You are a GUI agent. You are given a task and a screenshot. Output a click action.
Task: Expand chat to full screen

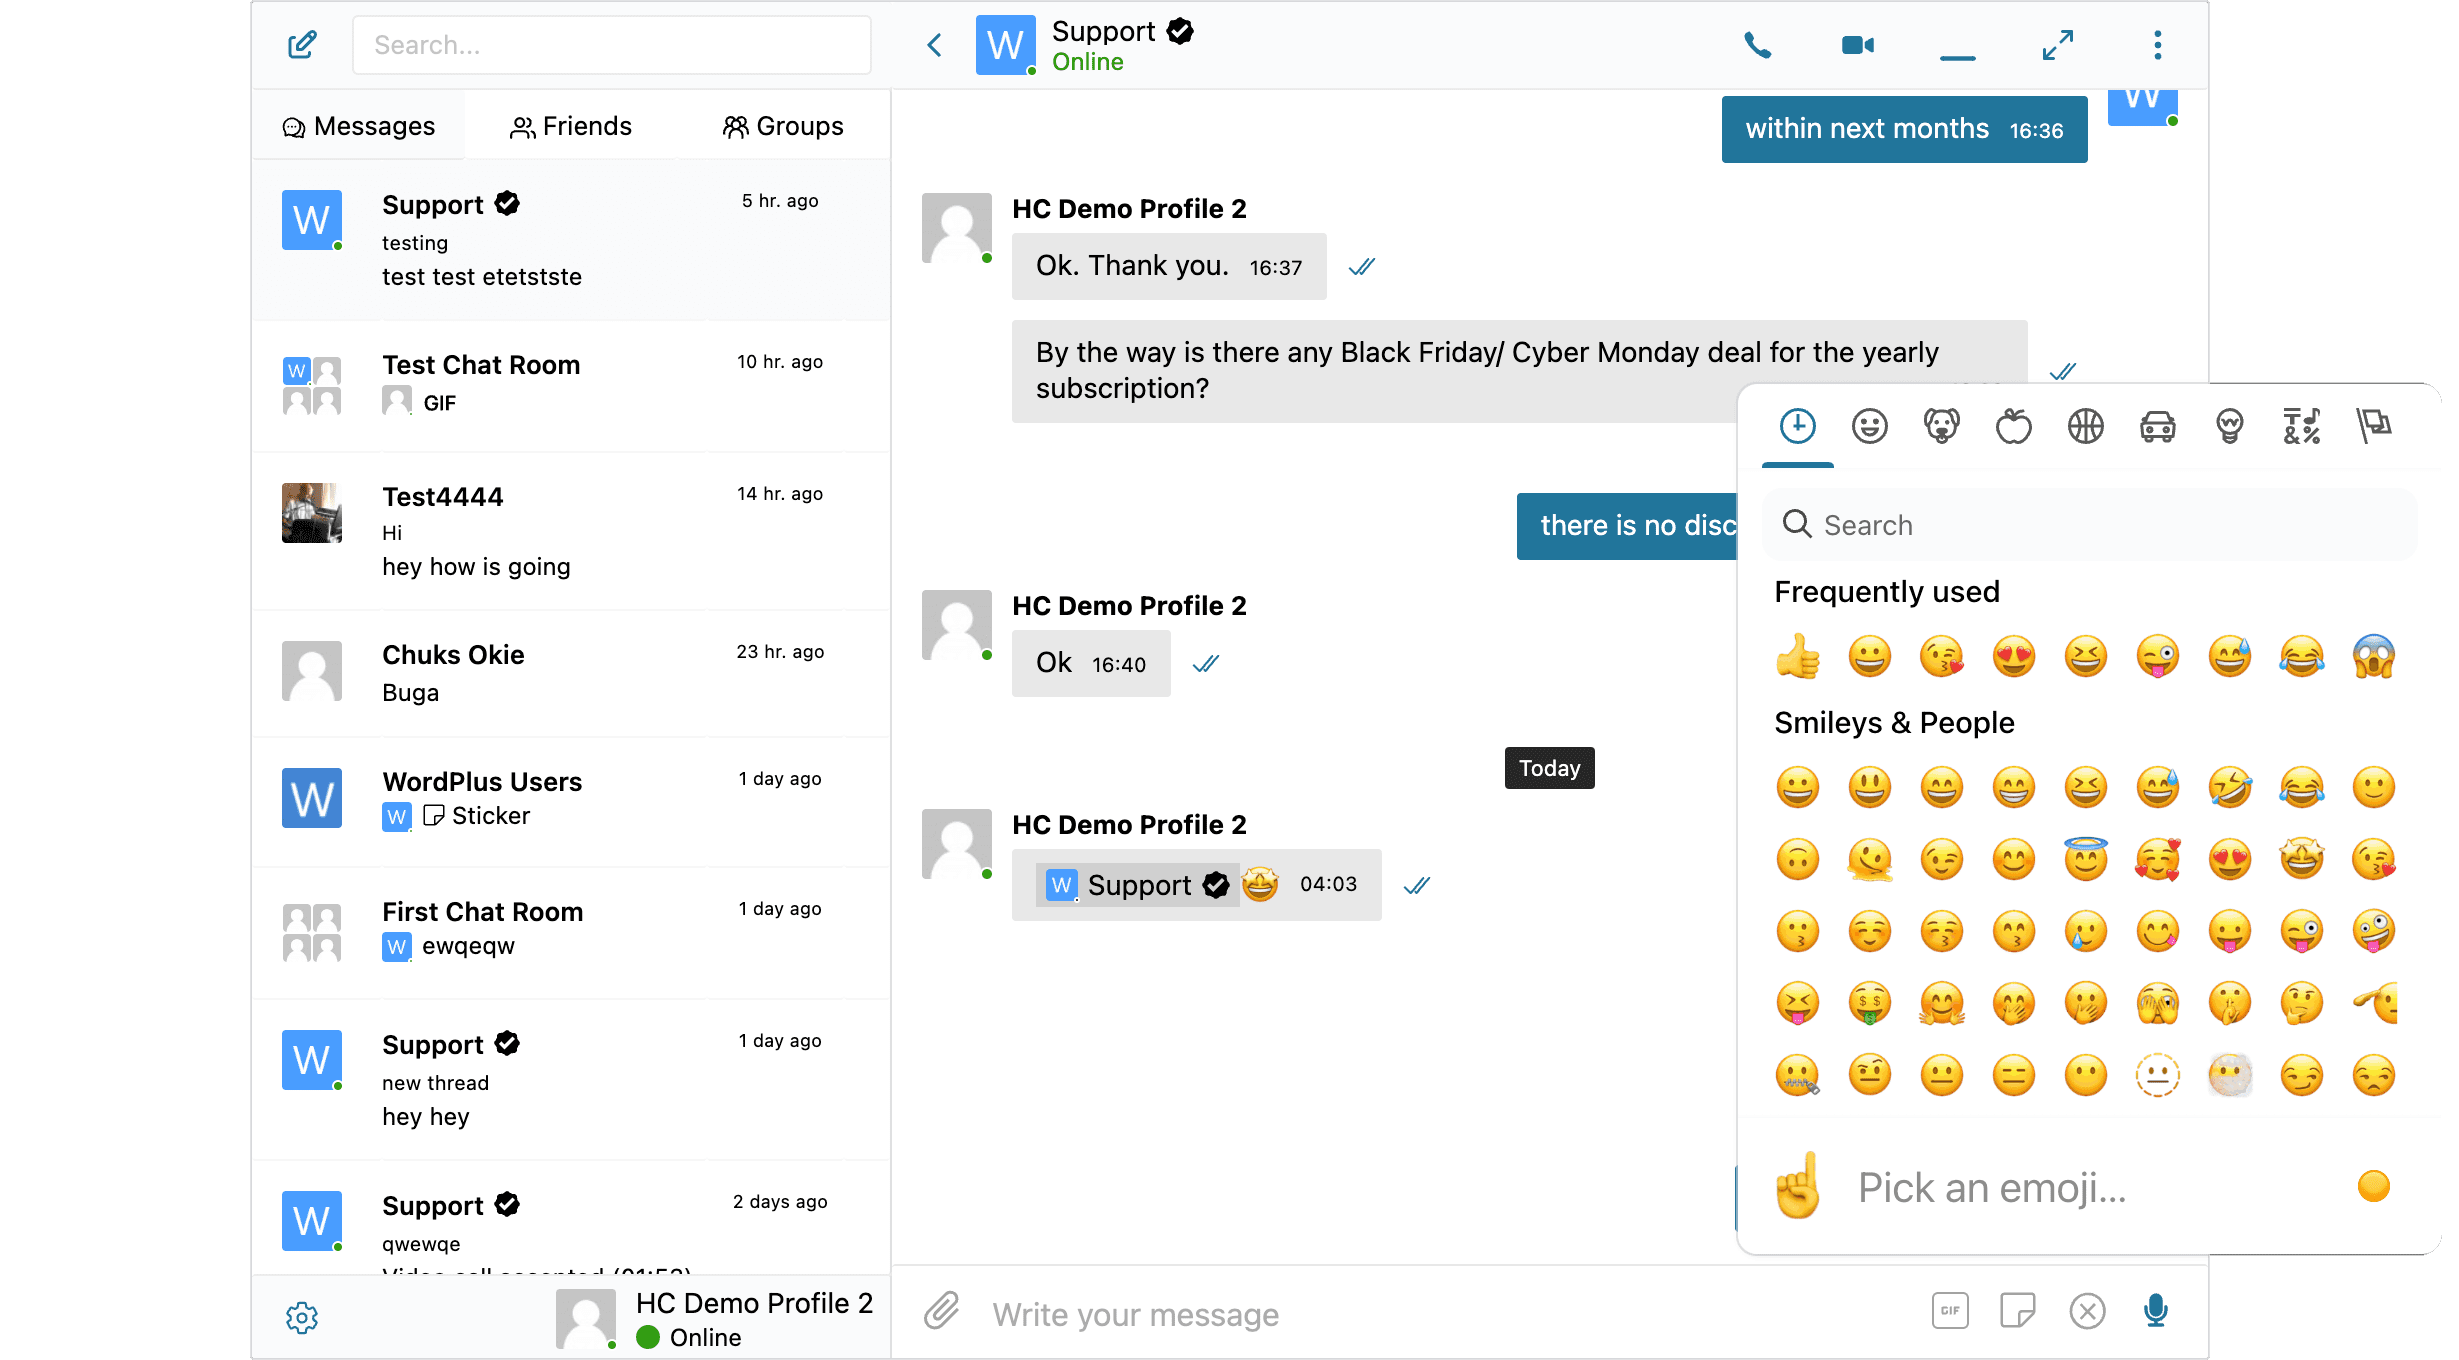[x=2057, y=45]
